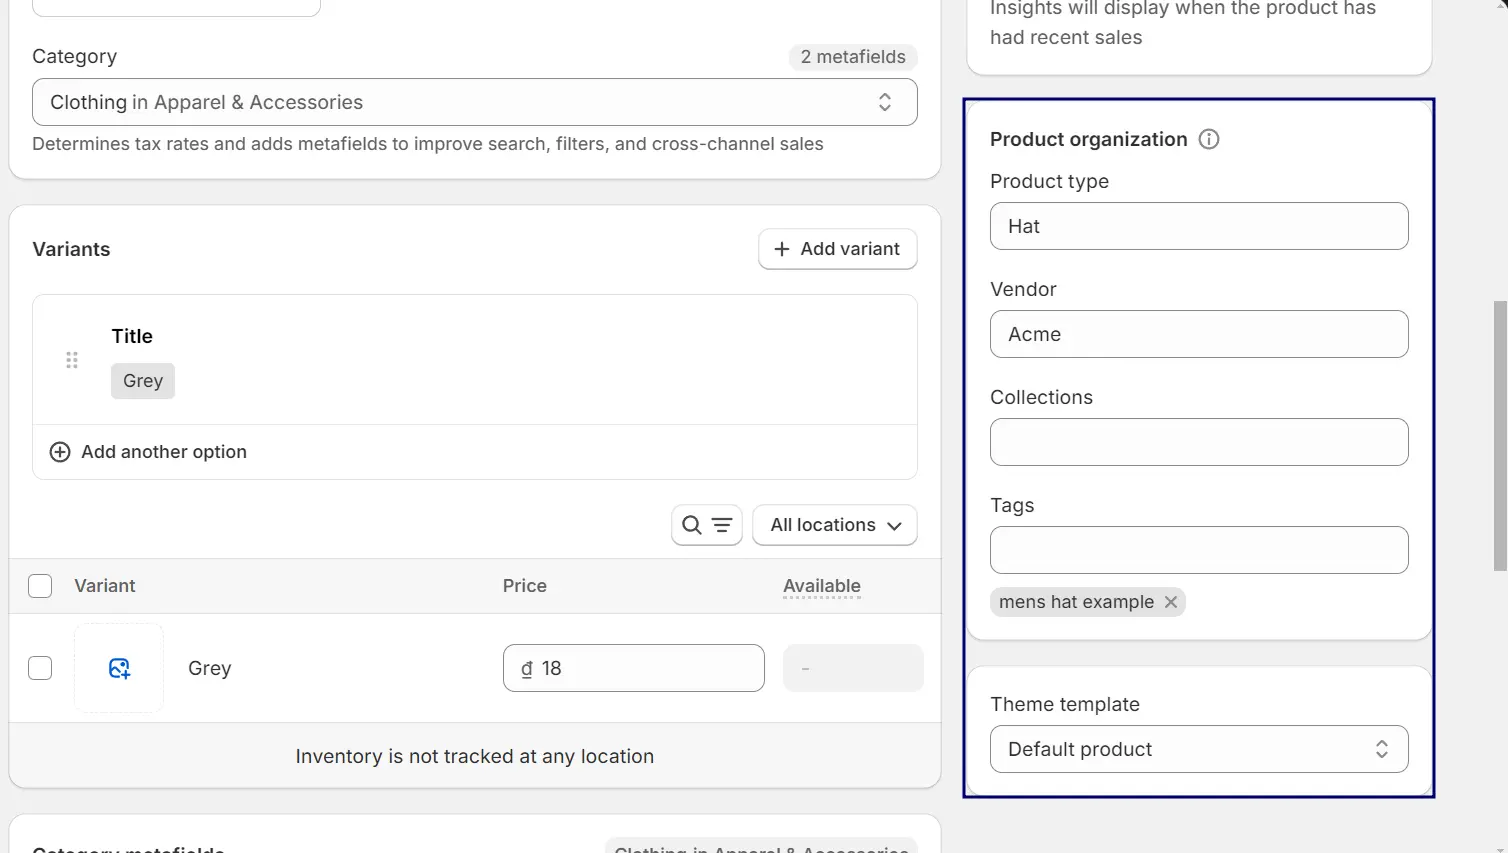Click the Add variant button
1508x853 pixels.
pyautogui.click(x=838, y=249)
